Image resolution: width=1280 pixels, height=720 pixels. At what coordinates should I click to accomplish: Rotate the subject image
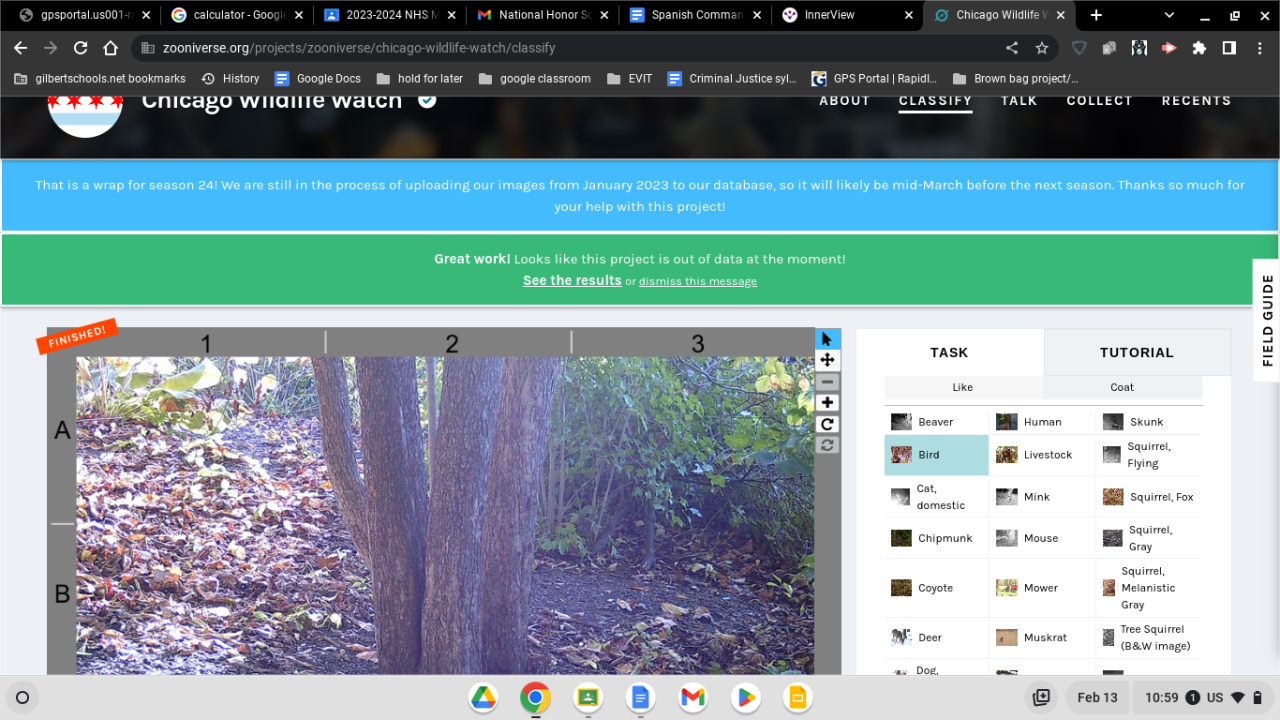[x=827, y=424]
